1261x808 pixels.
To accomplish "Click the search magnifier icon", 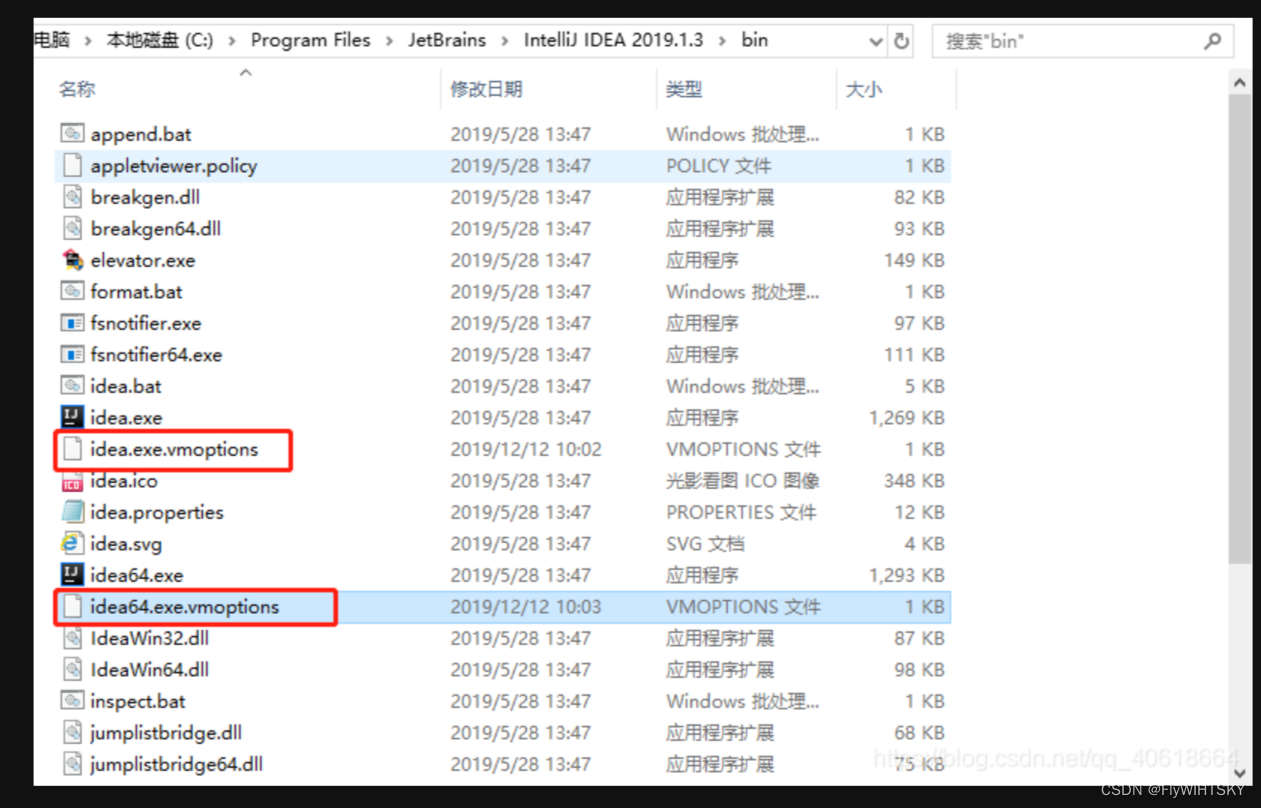I will coord(1213,41).
